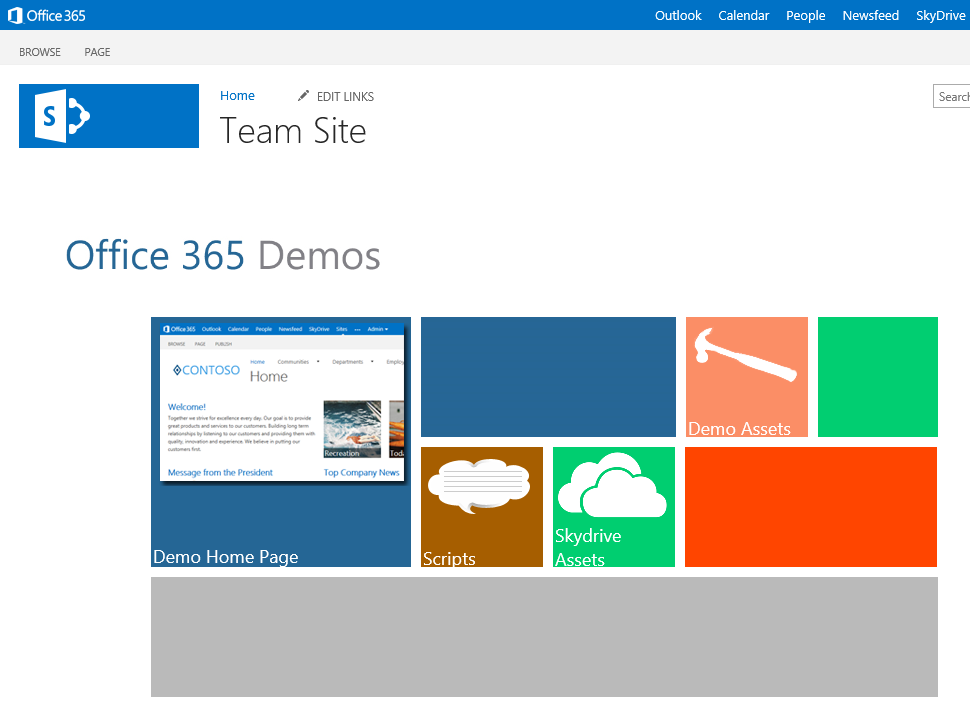The image size is (970, 705).
Task: Open the Scripts tile label
Action: tap(449, 558)
